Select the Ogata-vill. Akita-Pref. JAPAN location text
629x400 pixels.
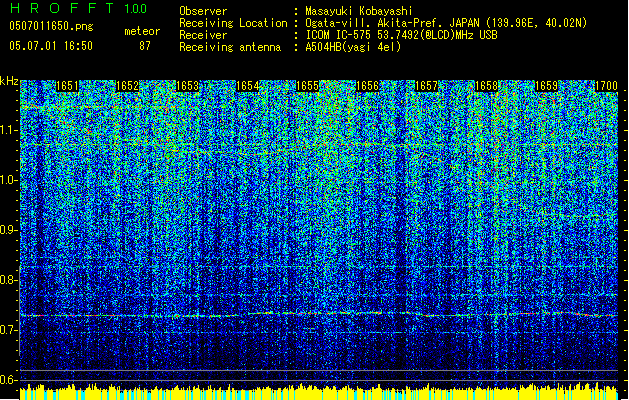click(x=446, y=23)
